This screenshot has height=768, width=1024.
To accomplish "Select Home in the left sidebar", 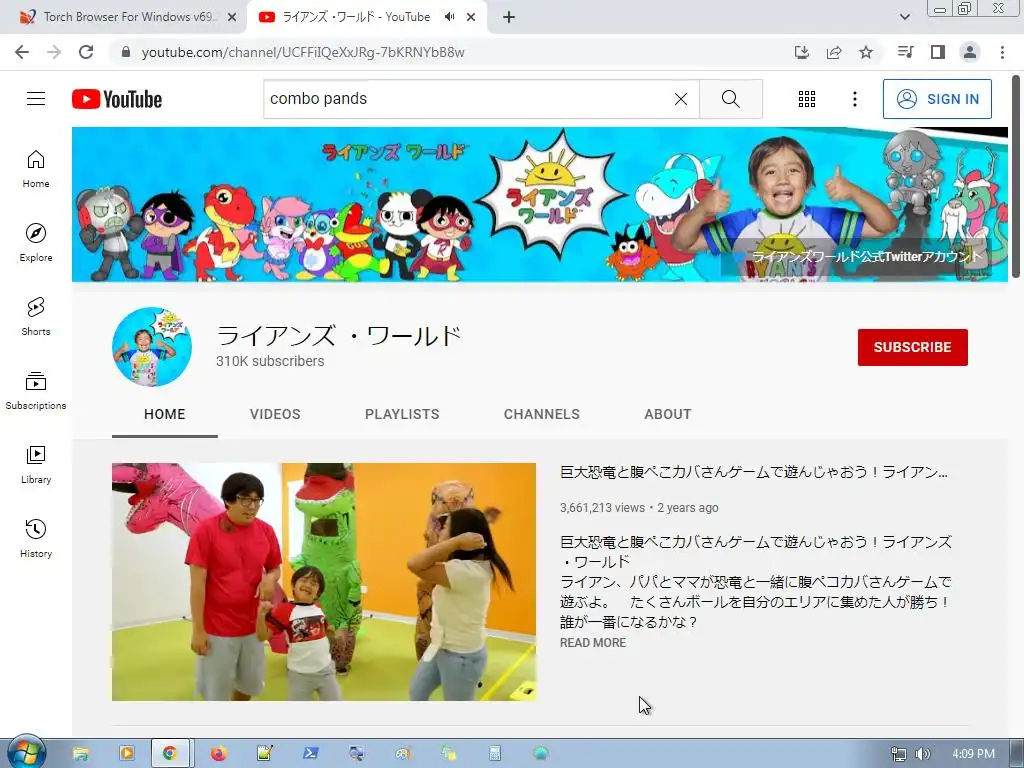I will coord(36,169).
